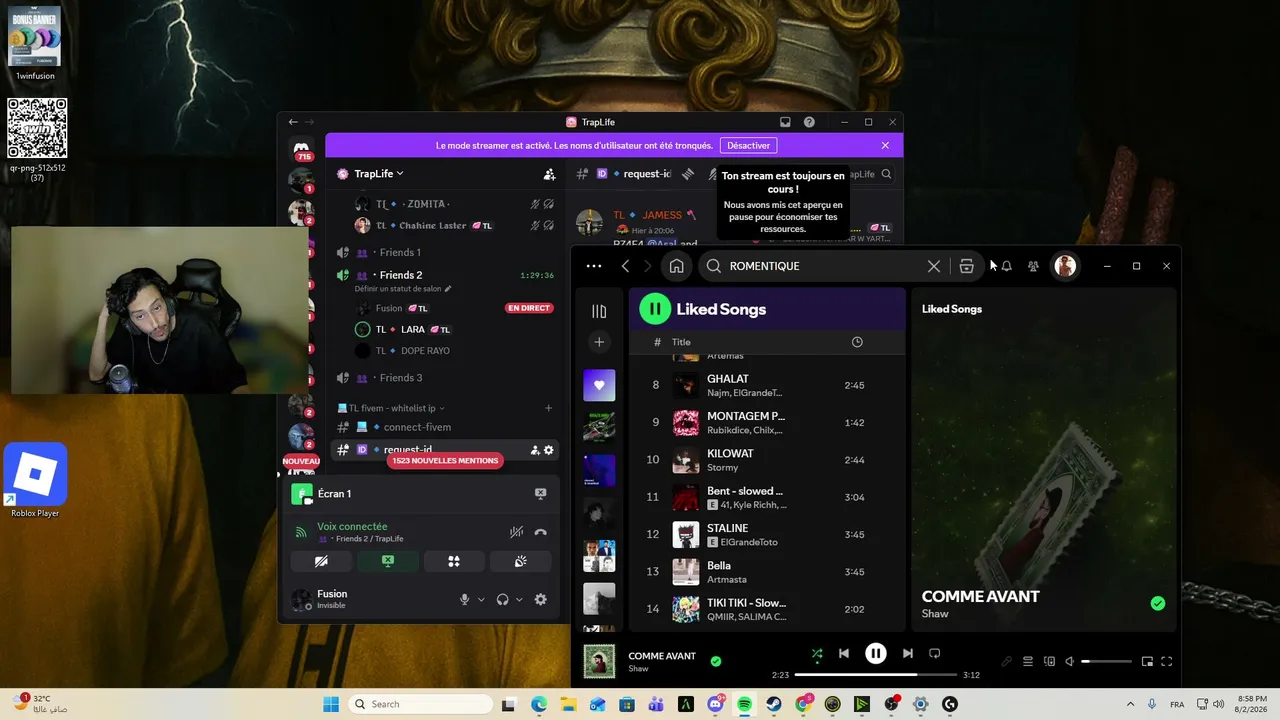Toggle repeat mode in Spotify

point(935,654)
